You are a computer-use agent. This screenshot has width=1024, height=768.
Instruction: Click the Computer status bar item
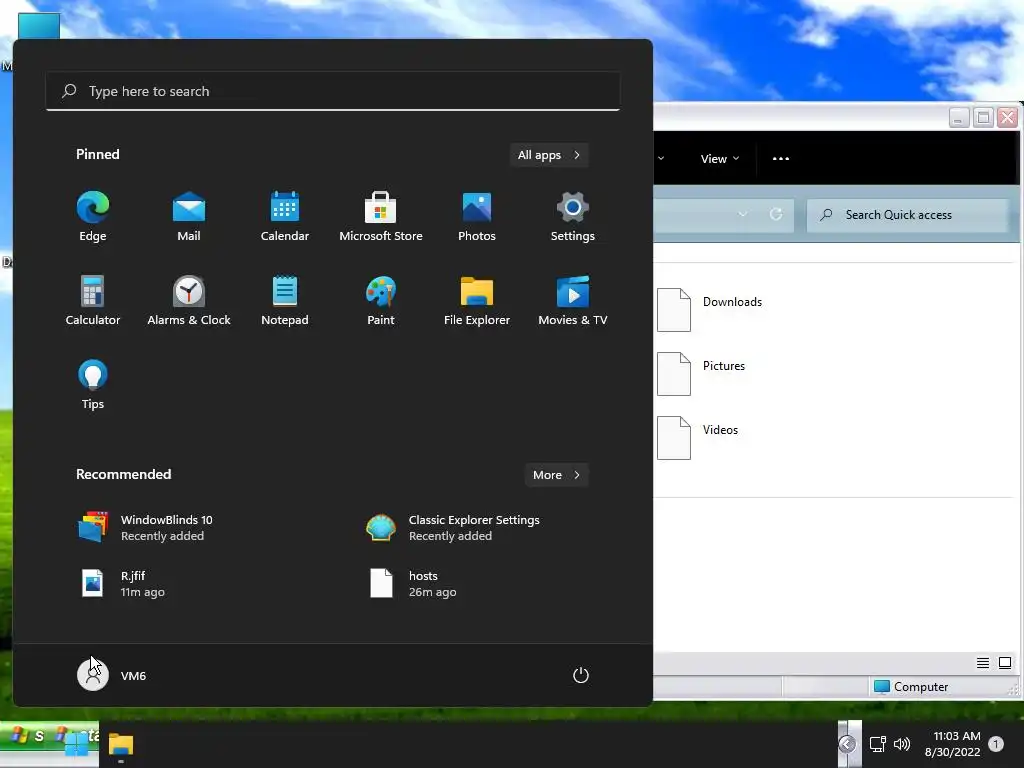point(911,686)
